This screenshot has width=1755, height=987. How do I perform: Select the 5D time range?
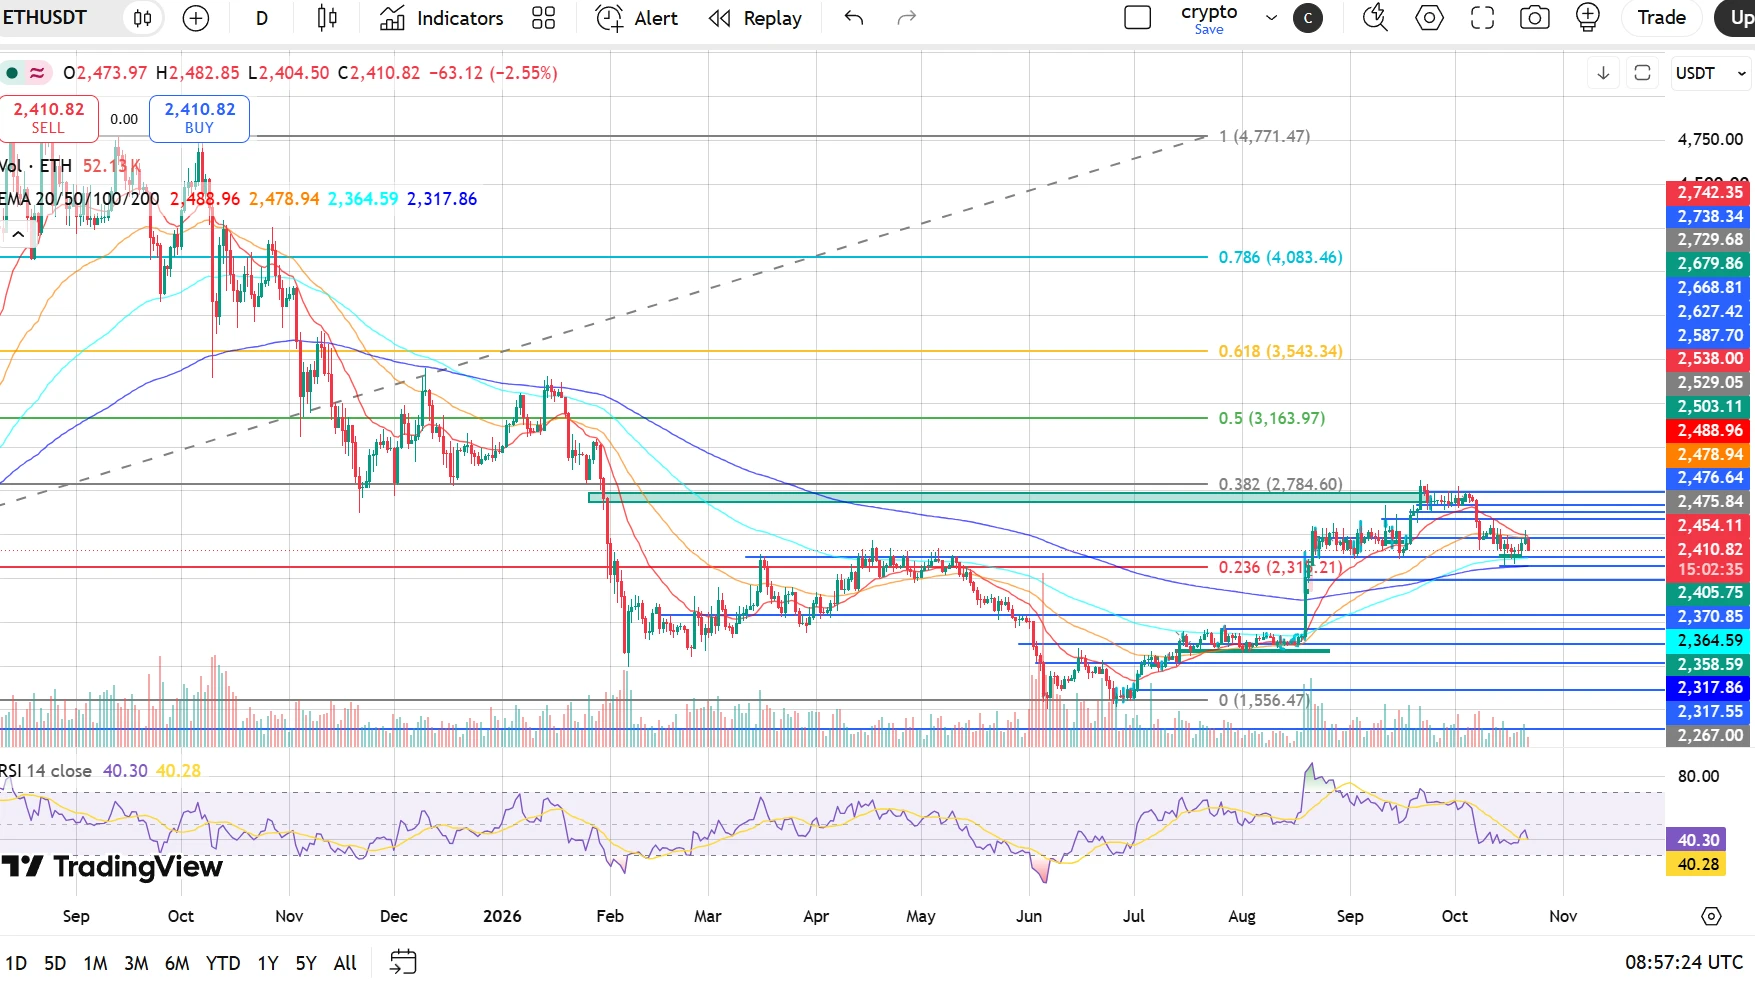tap(55, 963)
